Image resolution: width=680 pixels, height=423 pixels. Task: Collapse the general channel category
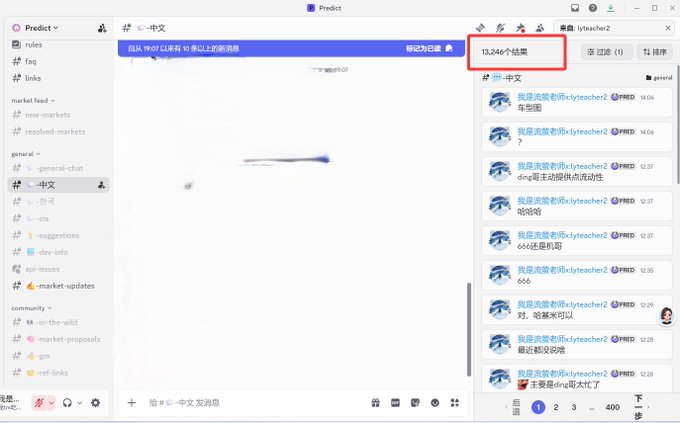pos(26,154)
